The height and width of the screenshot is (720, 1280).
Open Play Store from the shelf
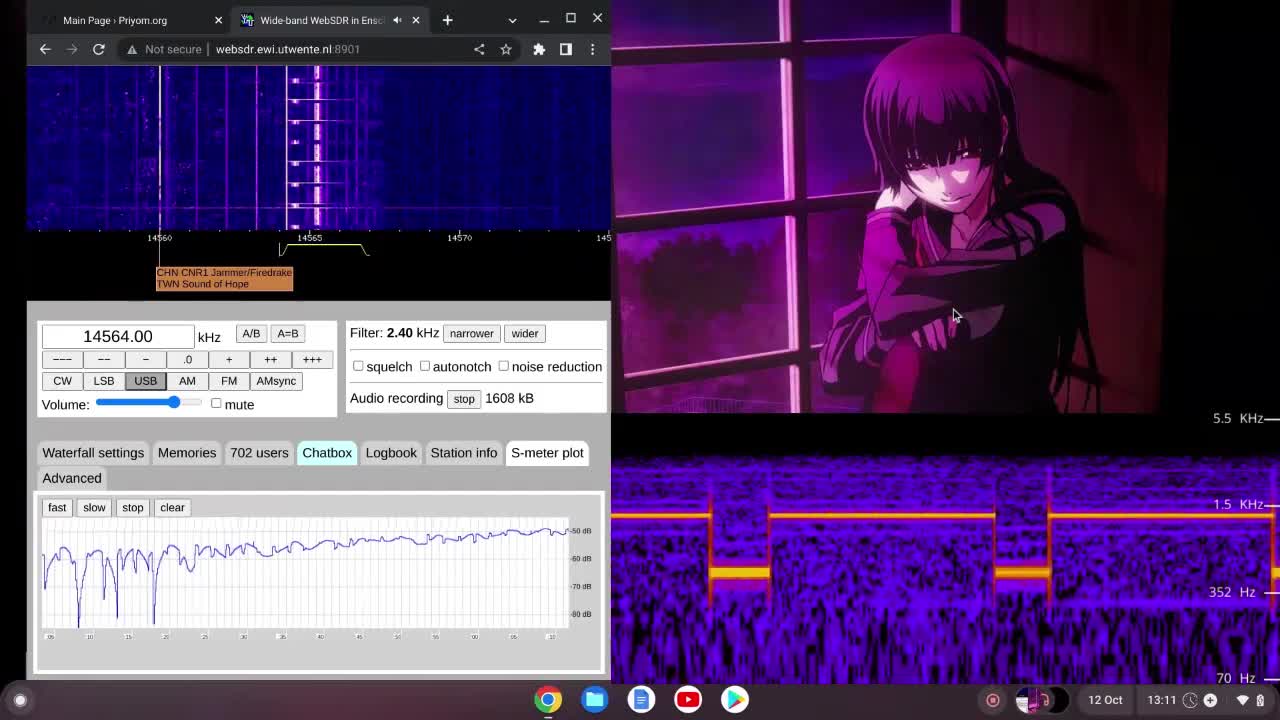(x=735, y=700)
